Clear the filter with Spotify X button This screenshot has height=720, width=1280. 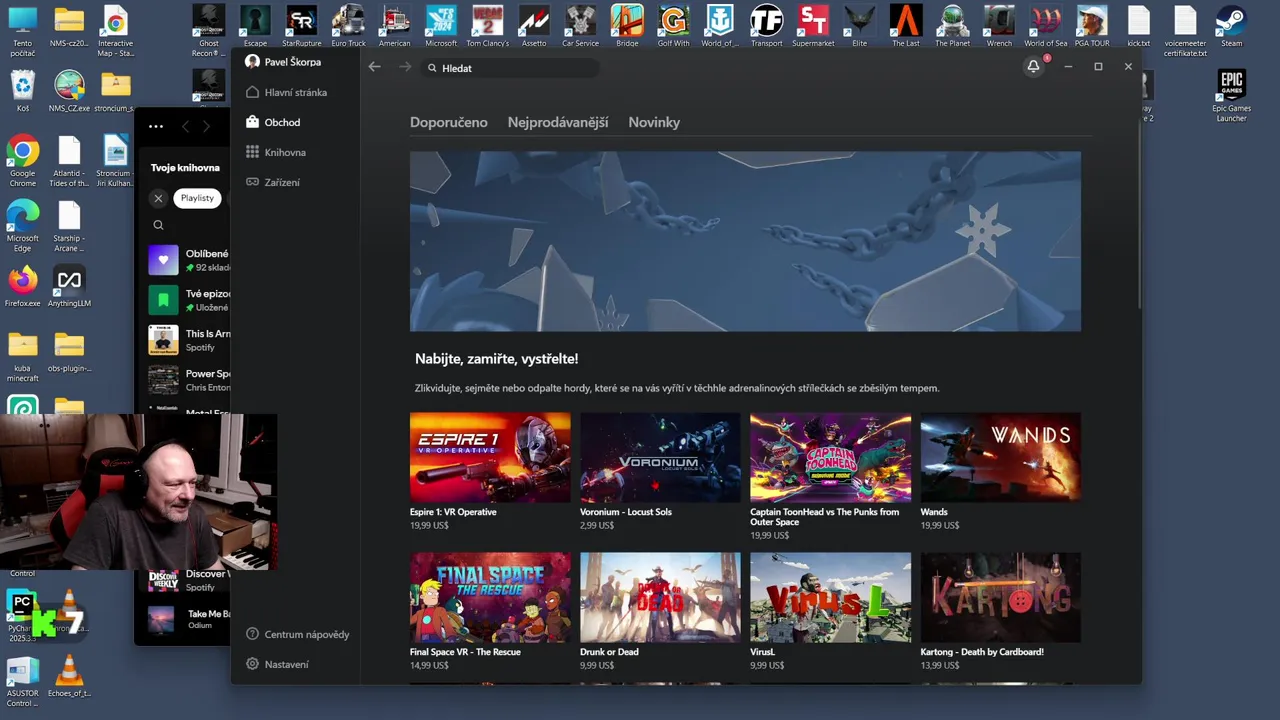click(x=158, y=198)
